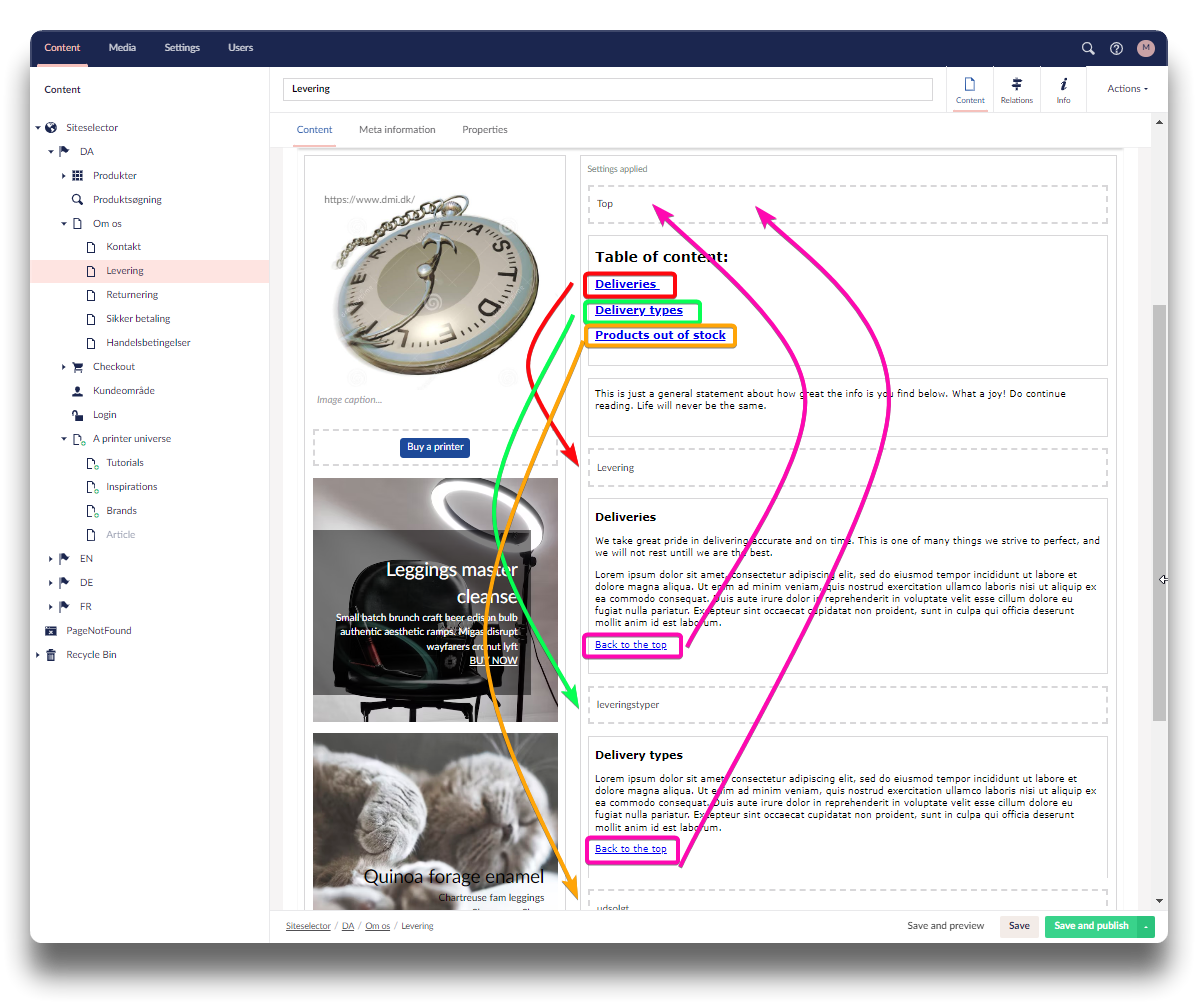1198x1005 pixels.
Task: Click the Levering page name field
Action: coord(607,89)
